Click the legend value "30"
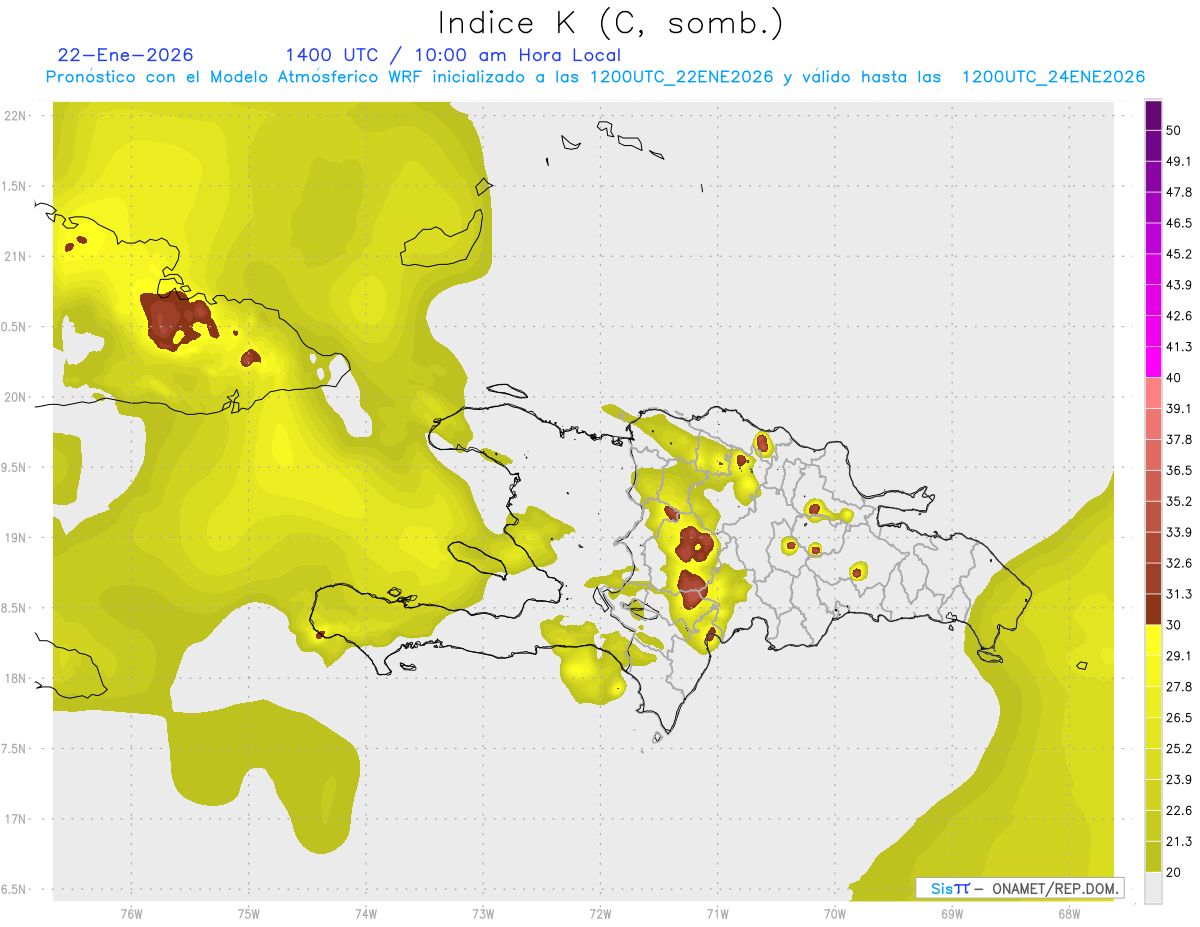The height and width of the screenshot is (927, 1200). [1173, 625]
